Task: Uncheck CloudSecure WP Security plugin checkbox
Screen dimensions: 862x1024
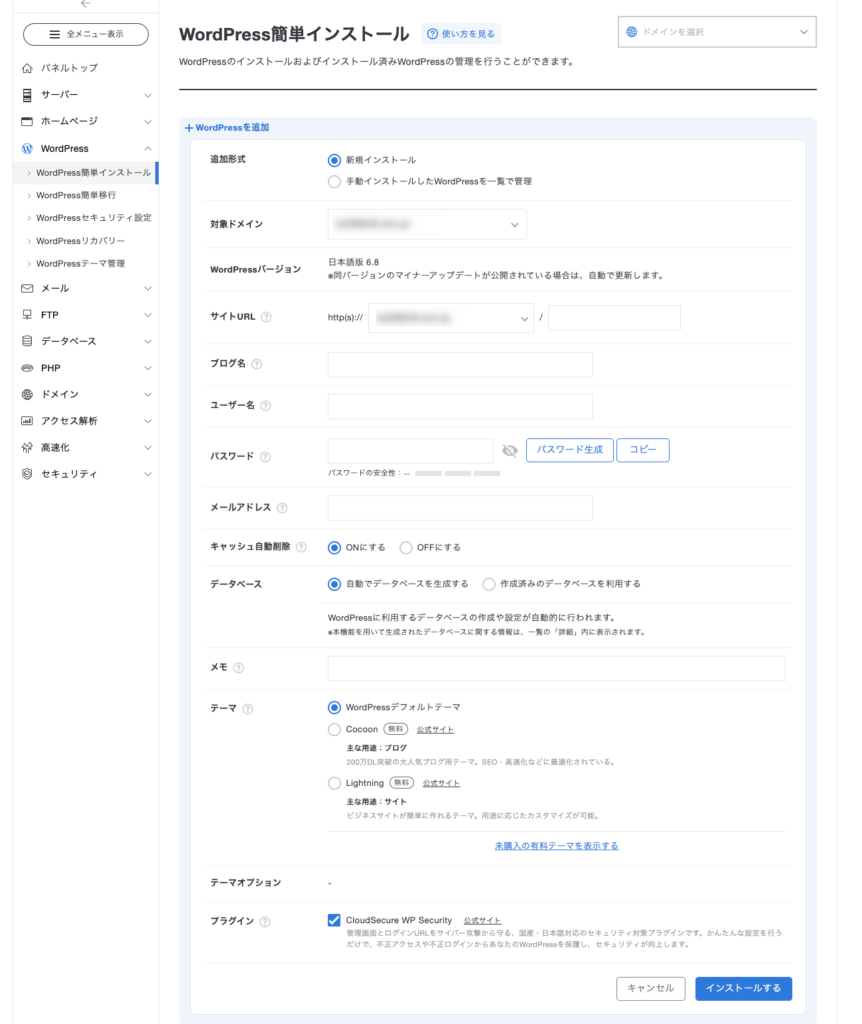Action: pos(334,920)
